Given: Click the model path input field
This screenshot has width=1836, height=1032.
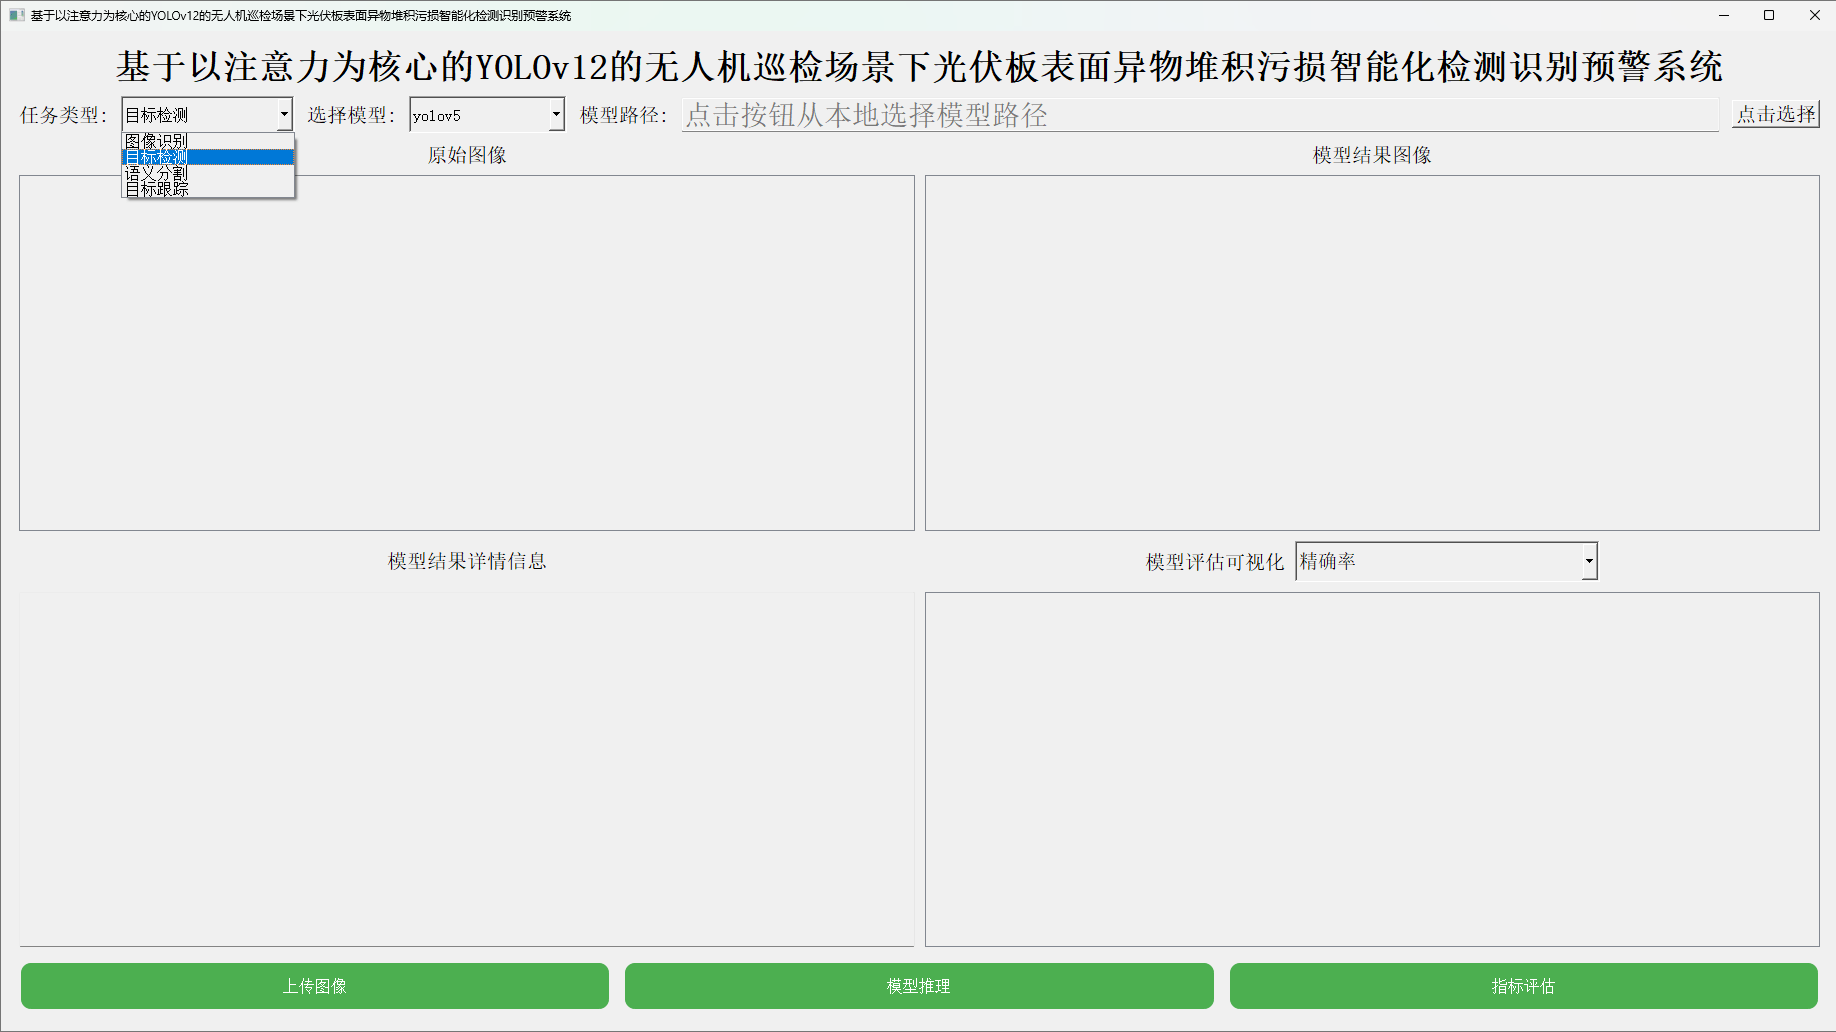Looking at the screenshot, I should (1200, 115).
